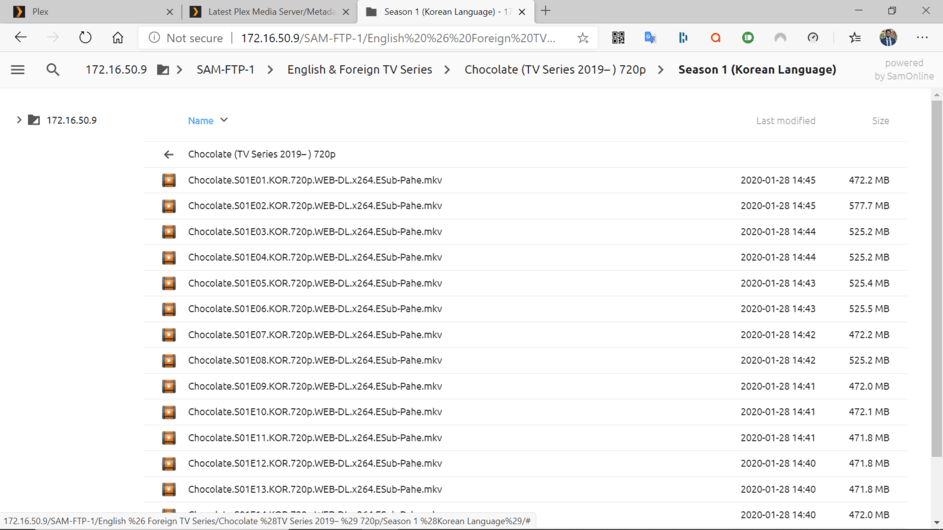This screenshot has width=943, height=530.
Task: Open a new browser tab
Action: point(545,11)
